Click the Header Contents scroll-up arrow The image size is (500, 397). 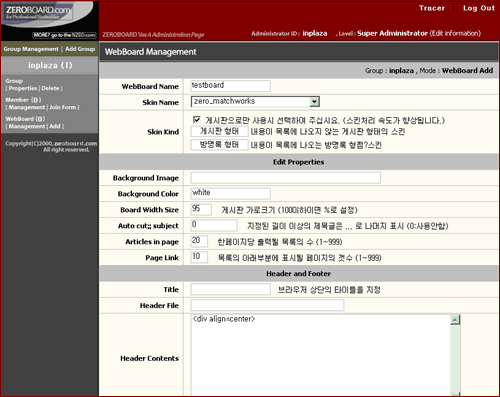click(455, 320)
